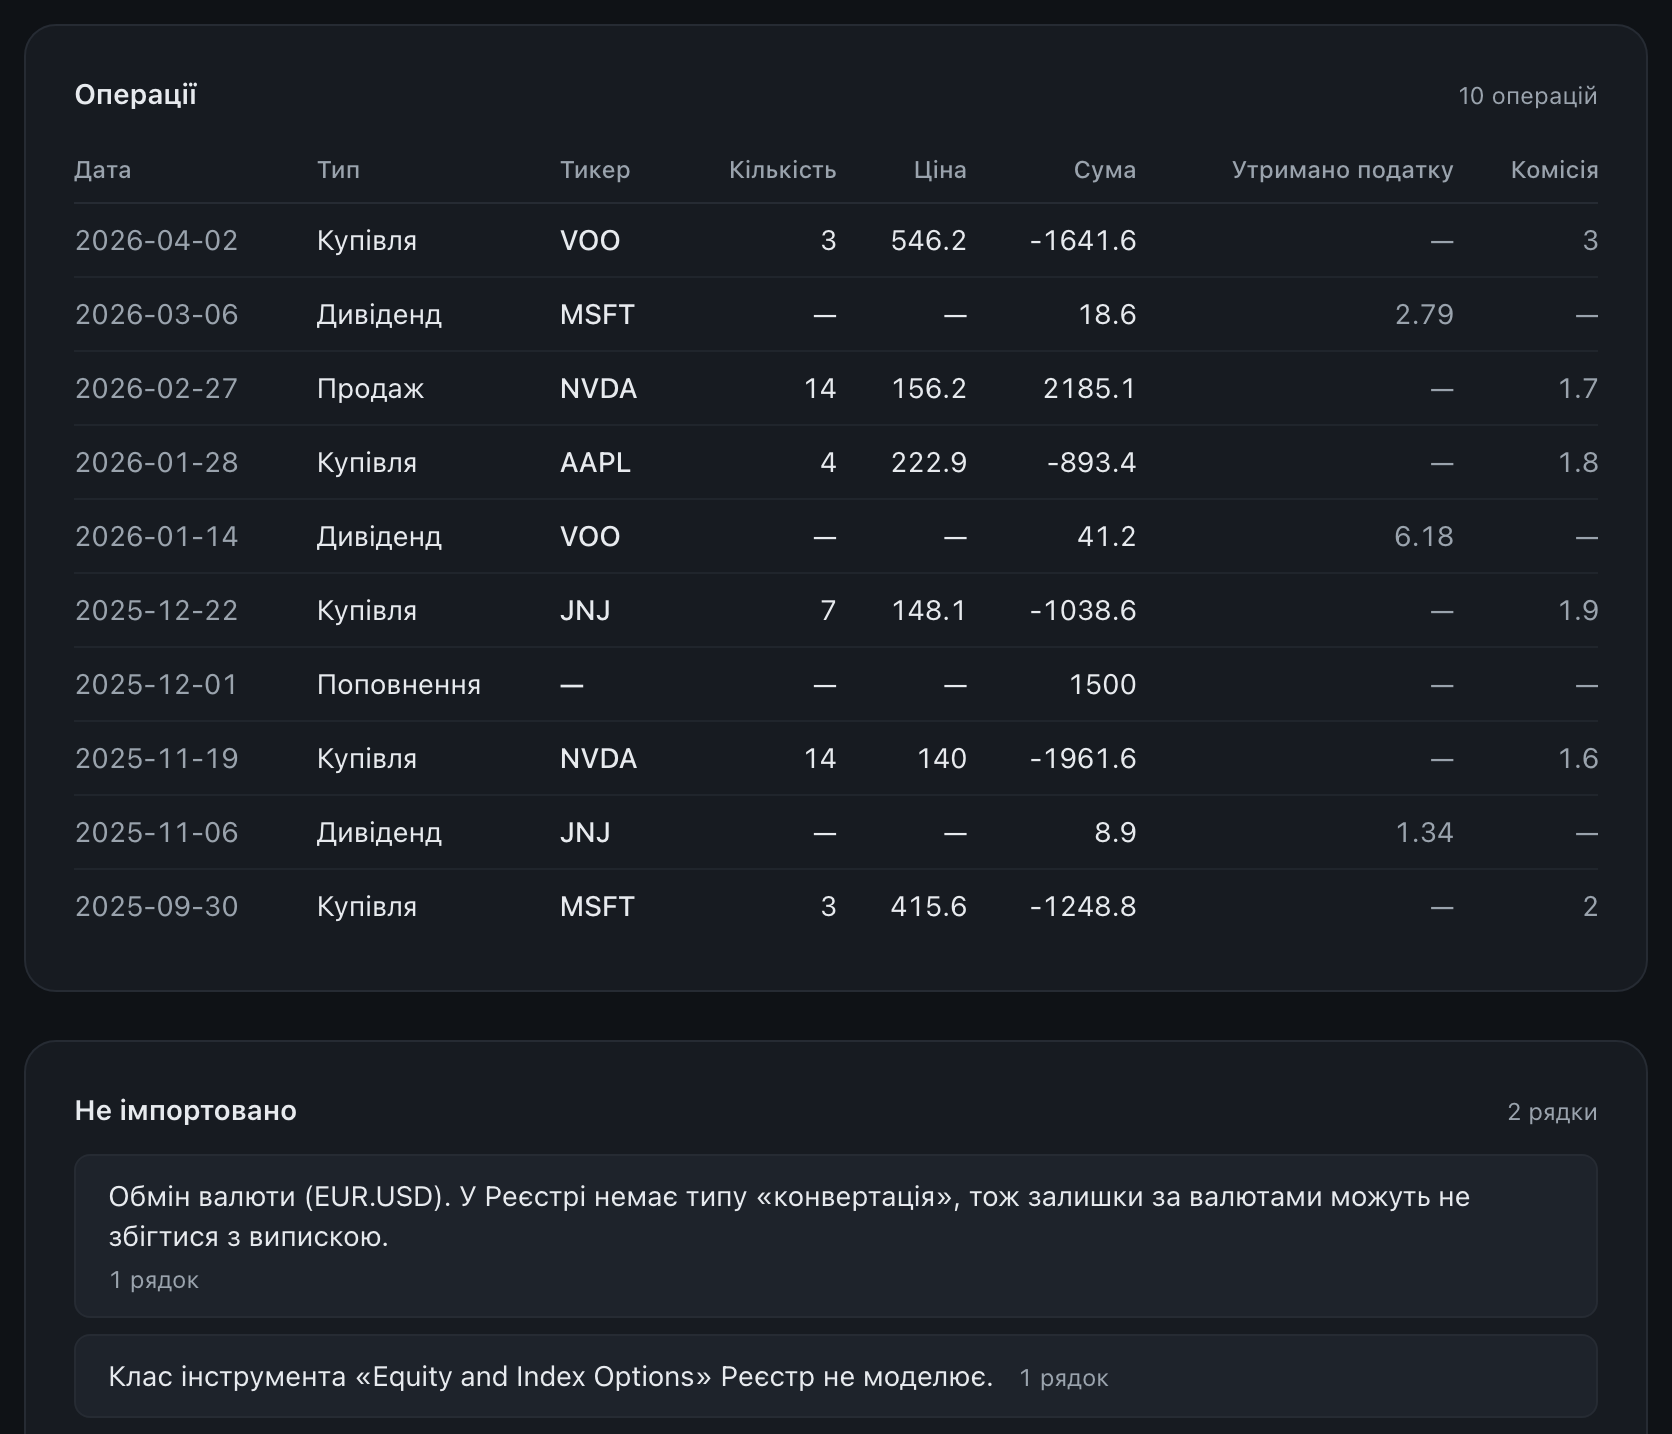
Task: Click the price 415.6
Action: [x=929, y=907]
